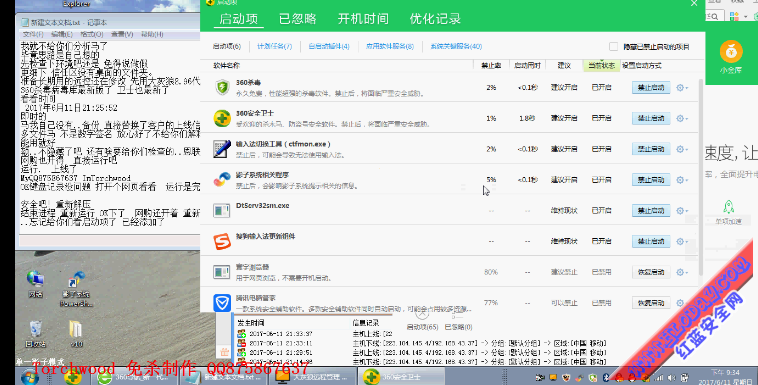Viewport: 758px width, 385px height.
Task: Click the 360安全卫士 row icon
Action: coord(222,118)
